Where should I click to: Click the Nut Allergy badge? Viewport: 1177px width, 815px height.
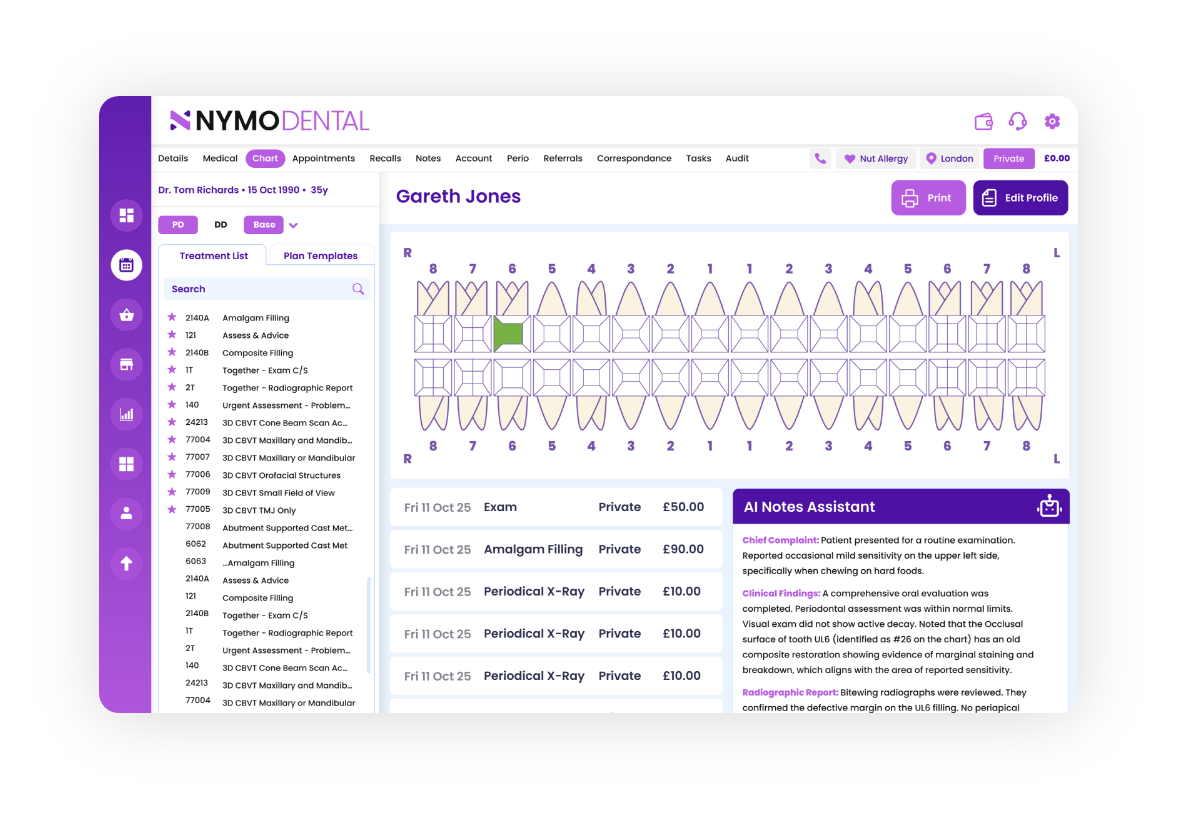click(x=877, y=158)
